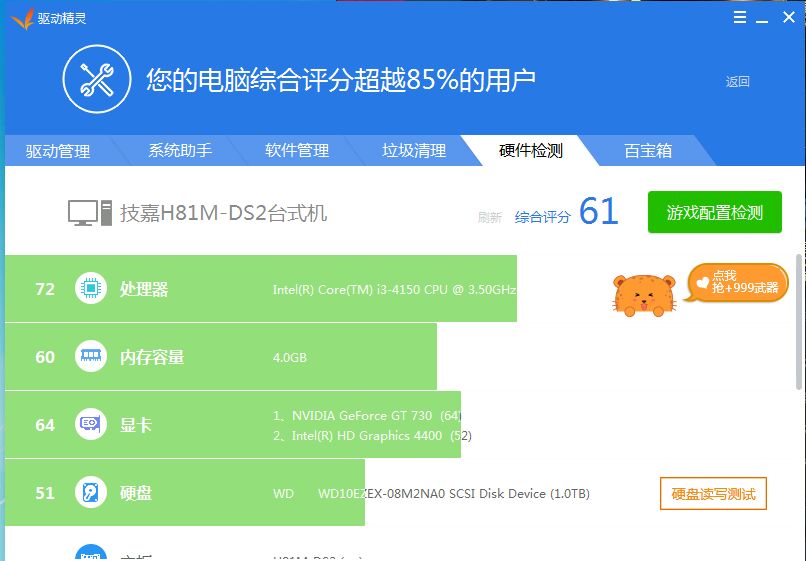The image size is (806, 561).
Task: Click the 技嘉H81M-DS2台式机 title
Action: (x=224, y=213)
